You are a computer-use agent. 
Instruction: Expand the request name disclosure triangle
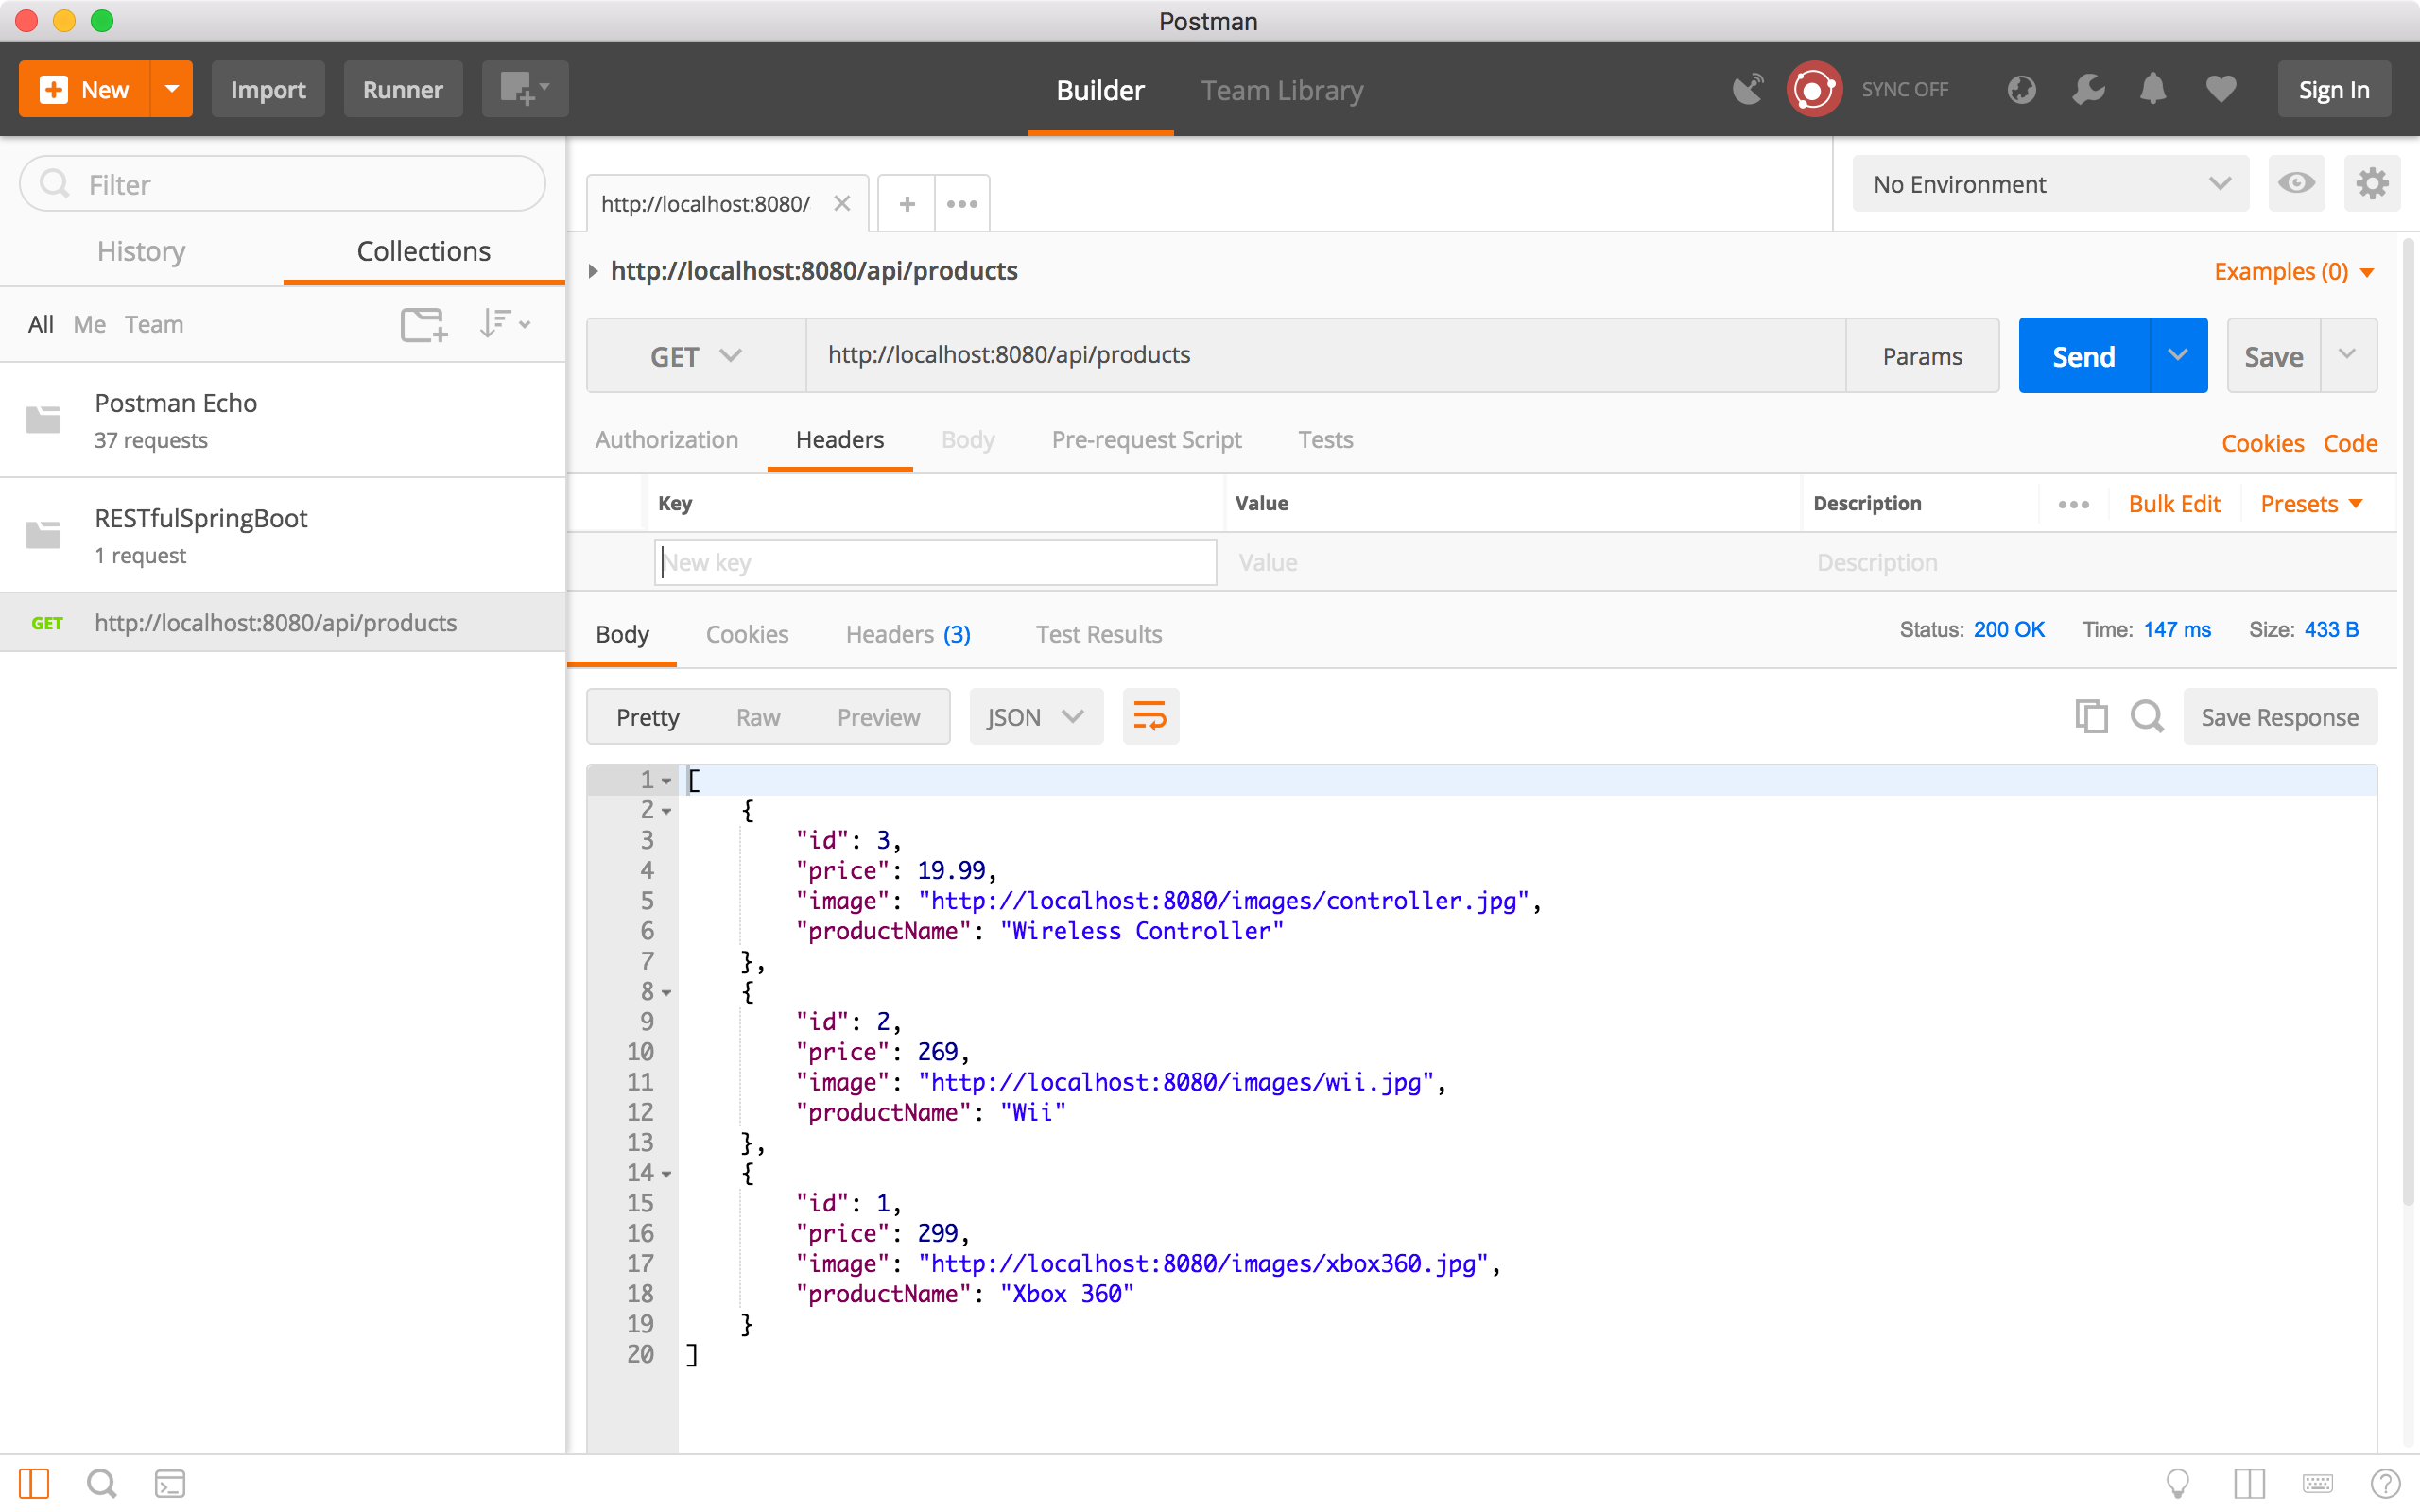coord(593,271)
